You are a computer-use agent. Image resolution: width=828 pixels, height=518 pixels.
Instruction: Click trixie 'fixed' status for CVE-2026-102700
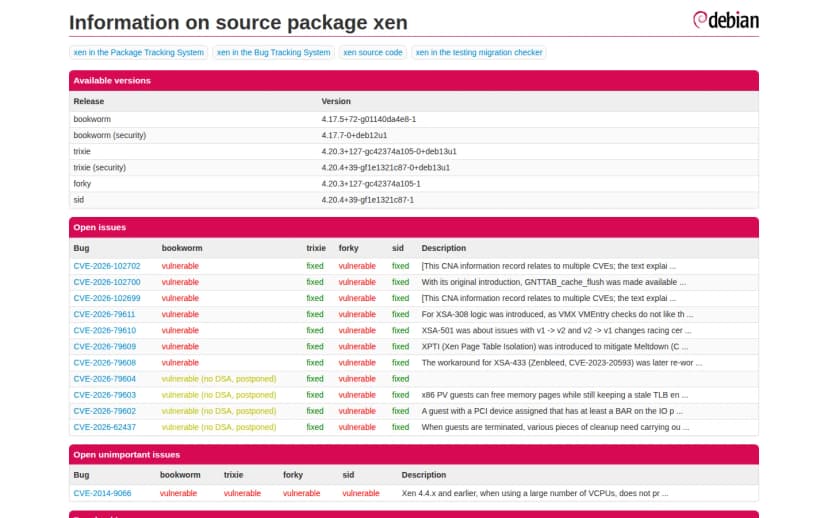315,282
